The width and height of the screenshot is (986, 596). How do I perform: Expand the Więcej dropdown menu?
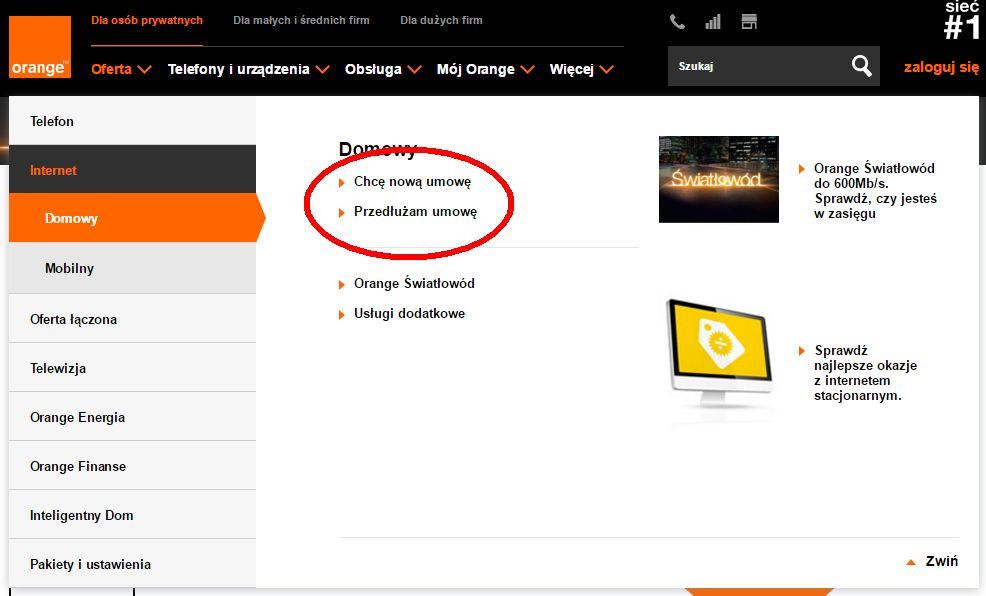tap(581, 69)
